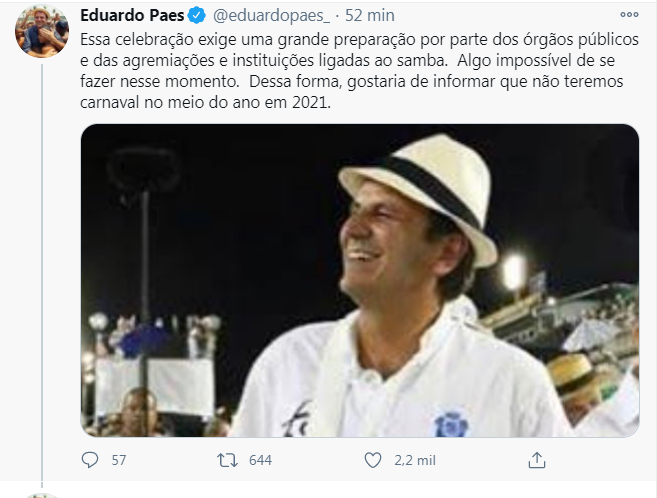This screenshot has width=657, height=498.
Task: Open the share upload arrow icon
Action: pyautogui.click(x=537, y=460)
